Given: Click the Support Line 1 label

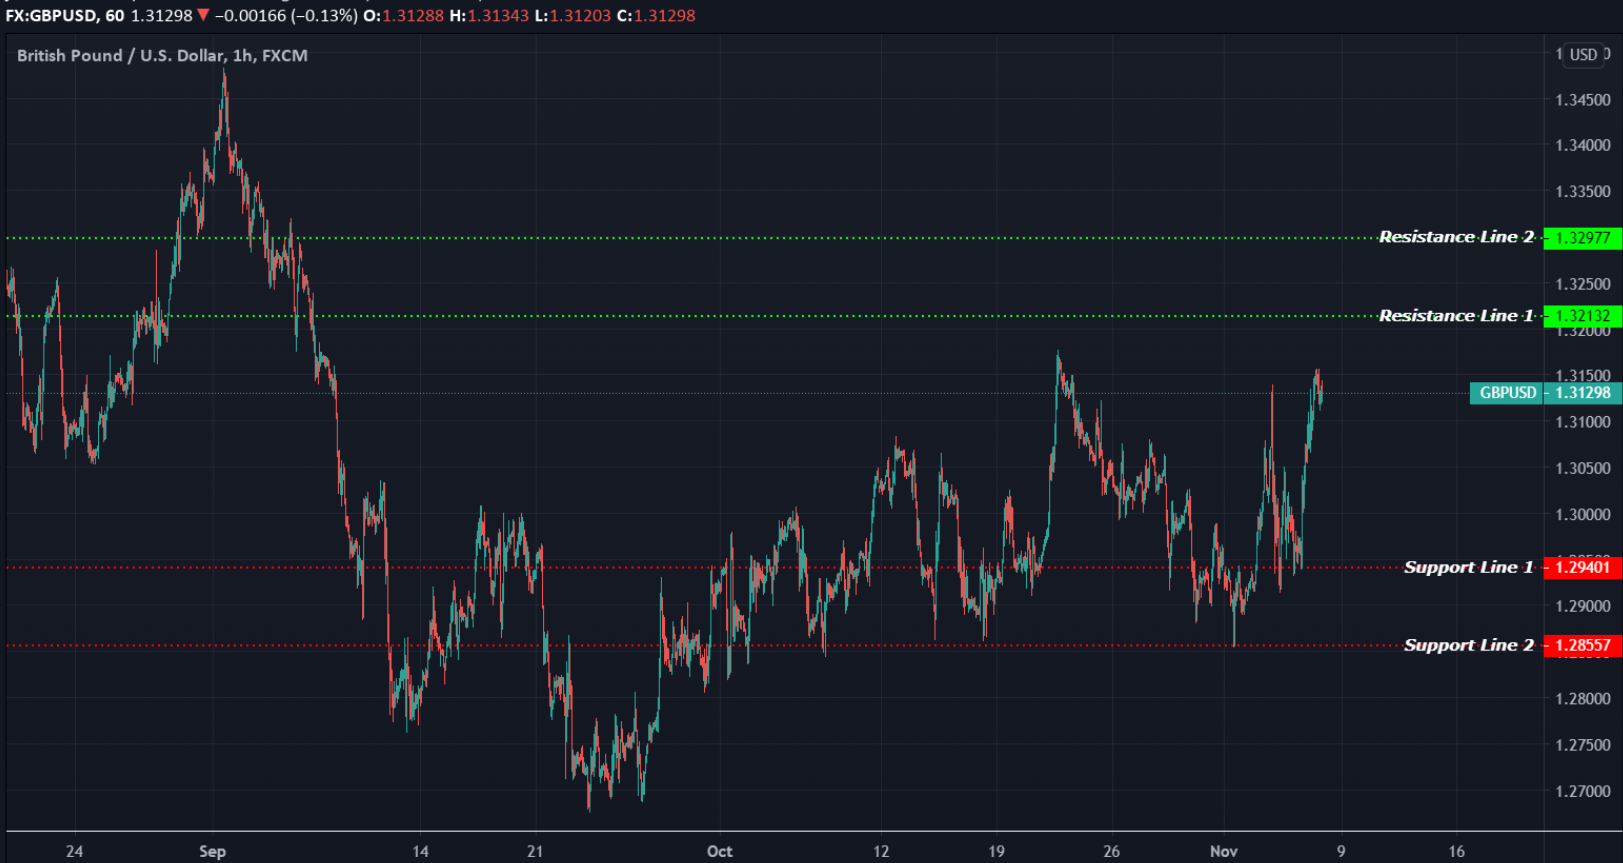Looking at the screenshot, I should tap(1468, 567).
